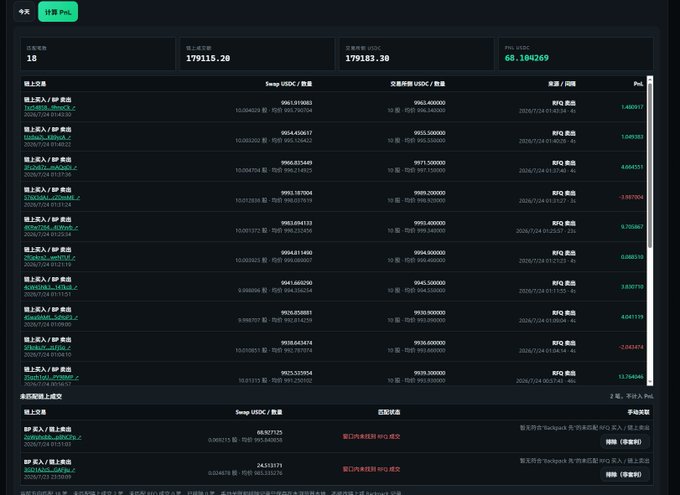Select negative PnL value -3.987004
This screenshot has width=680, height=495.
(x=631, y=197)
